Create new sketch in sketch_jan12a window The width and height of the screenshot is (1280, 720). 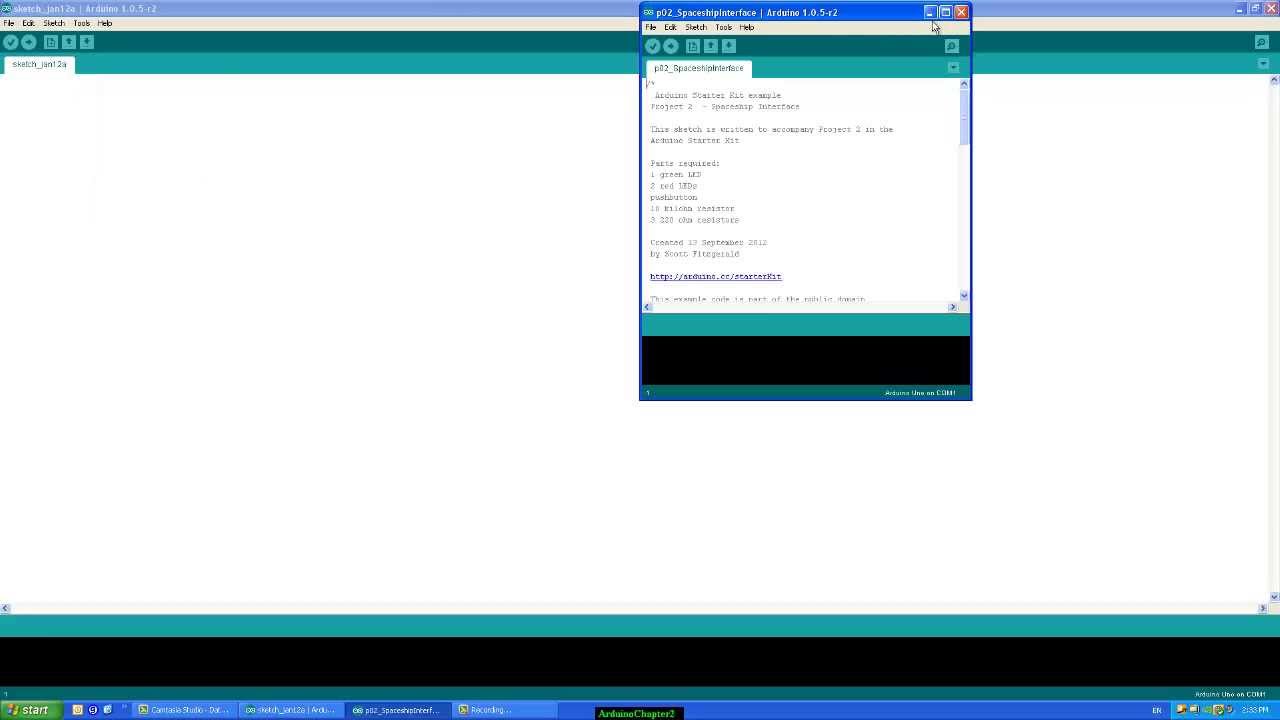point(50,42)
